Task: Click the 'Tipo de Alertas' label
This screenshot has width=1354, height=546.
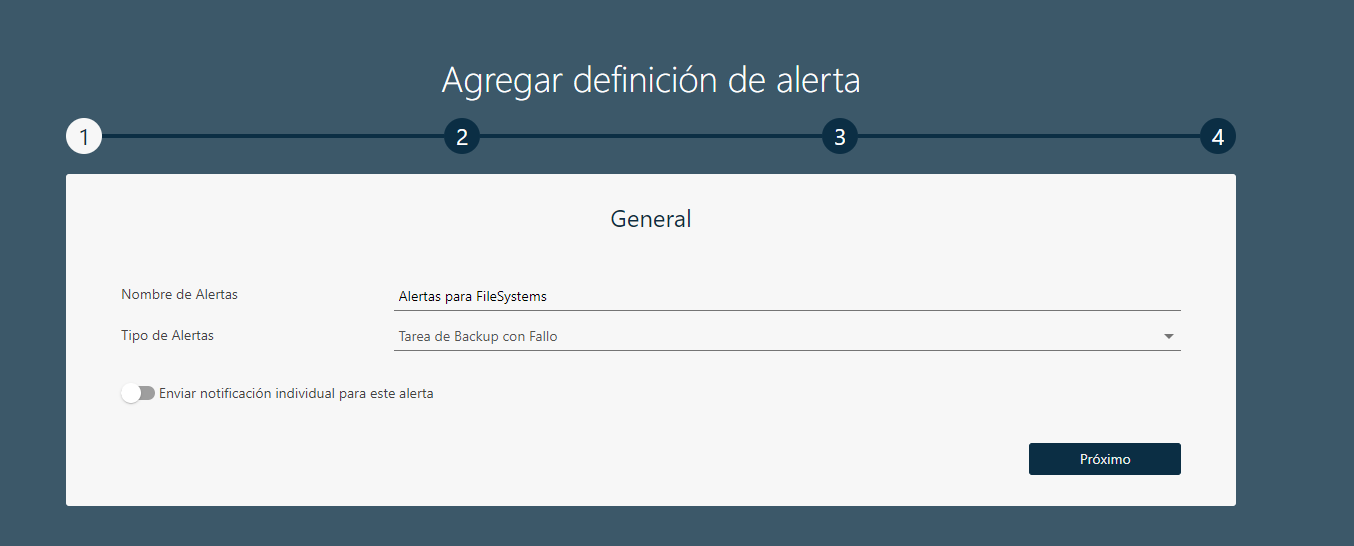Action: (167, 336)
